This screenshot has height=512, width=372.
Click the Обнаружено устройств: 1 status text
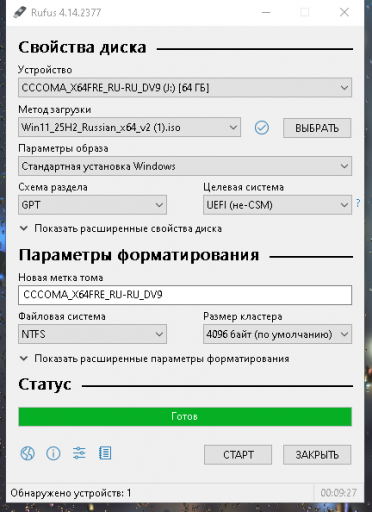pyautogui.click(x=71, y=493)
